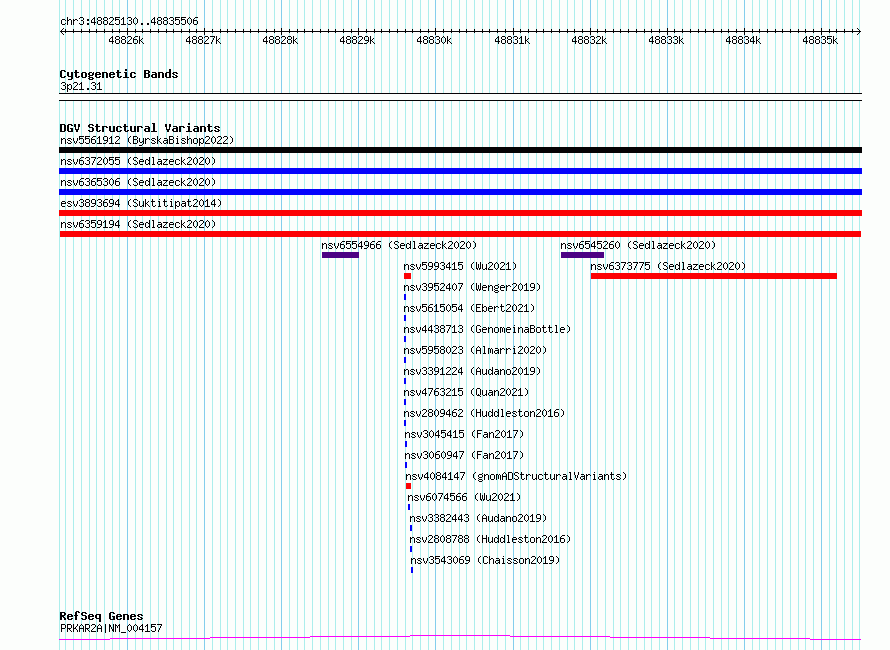Open variant nsv5958023 (Almarri2020)
The width and height of the screenshot is (890, 650).
(475, 350)
